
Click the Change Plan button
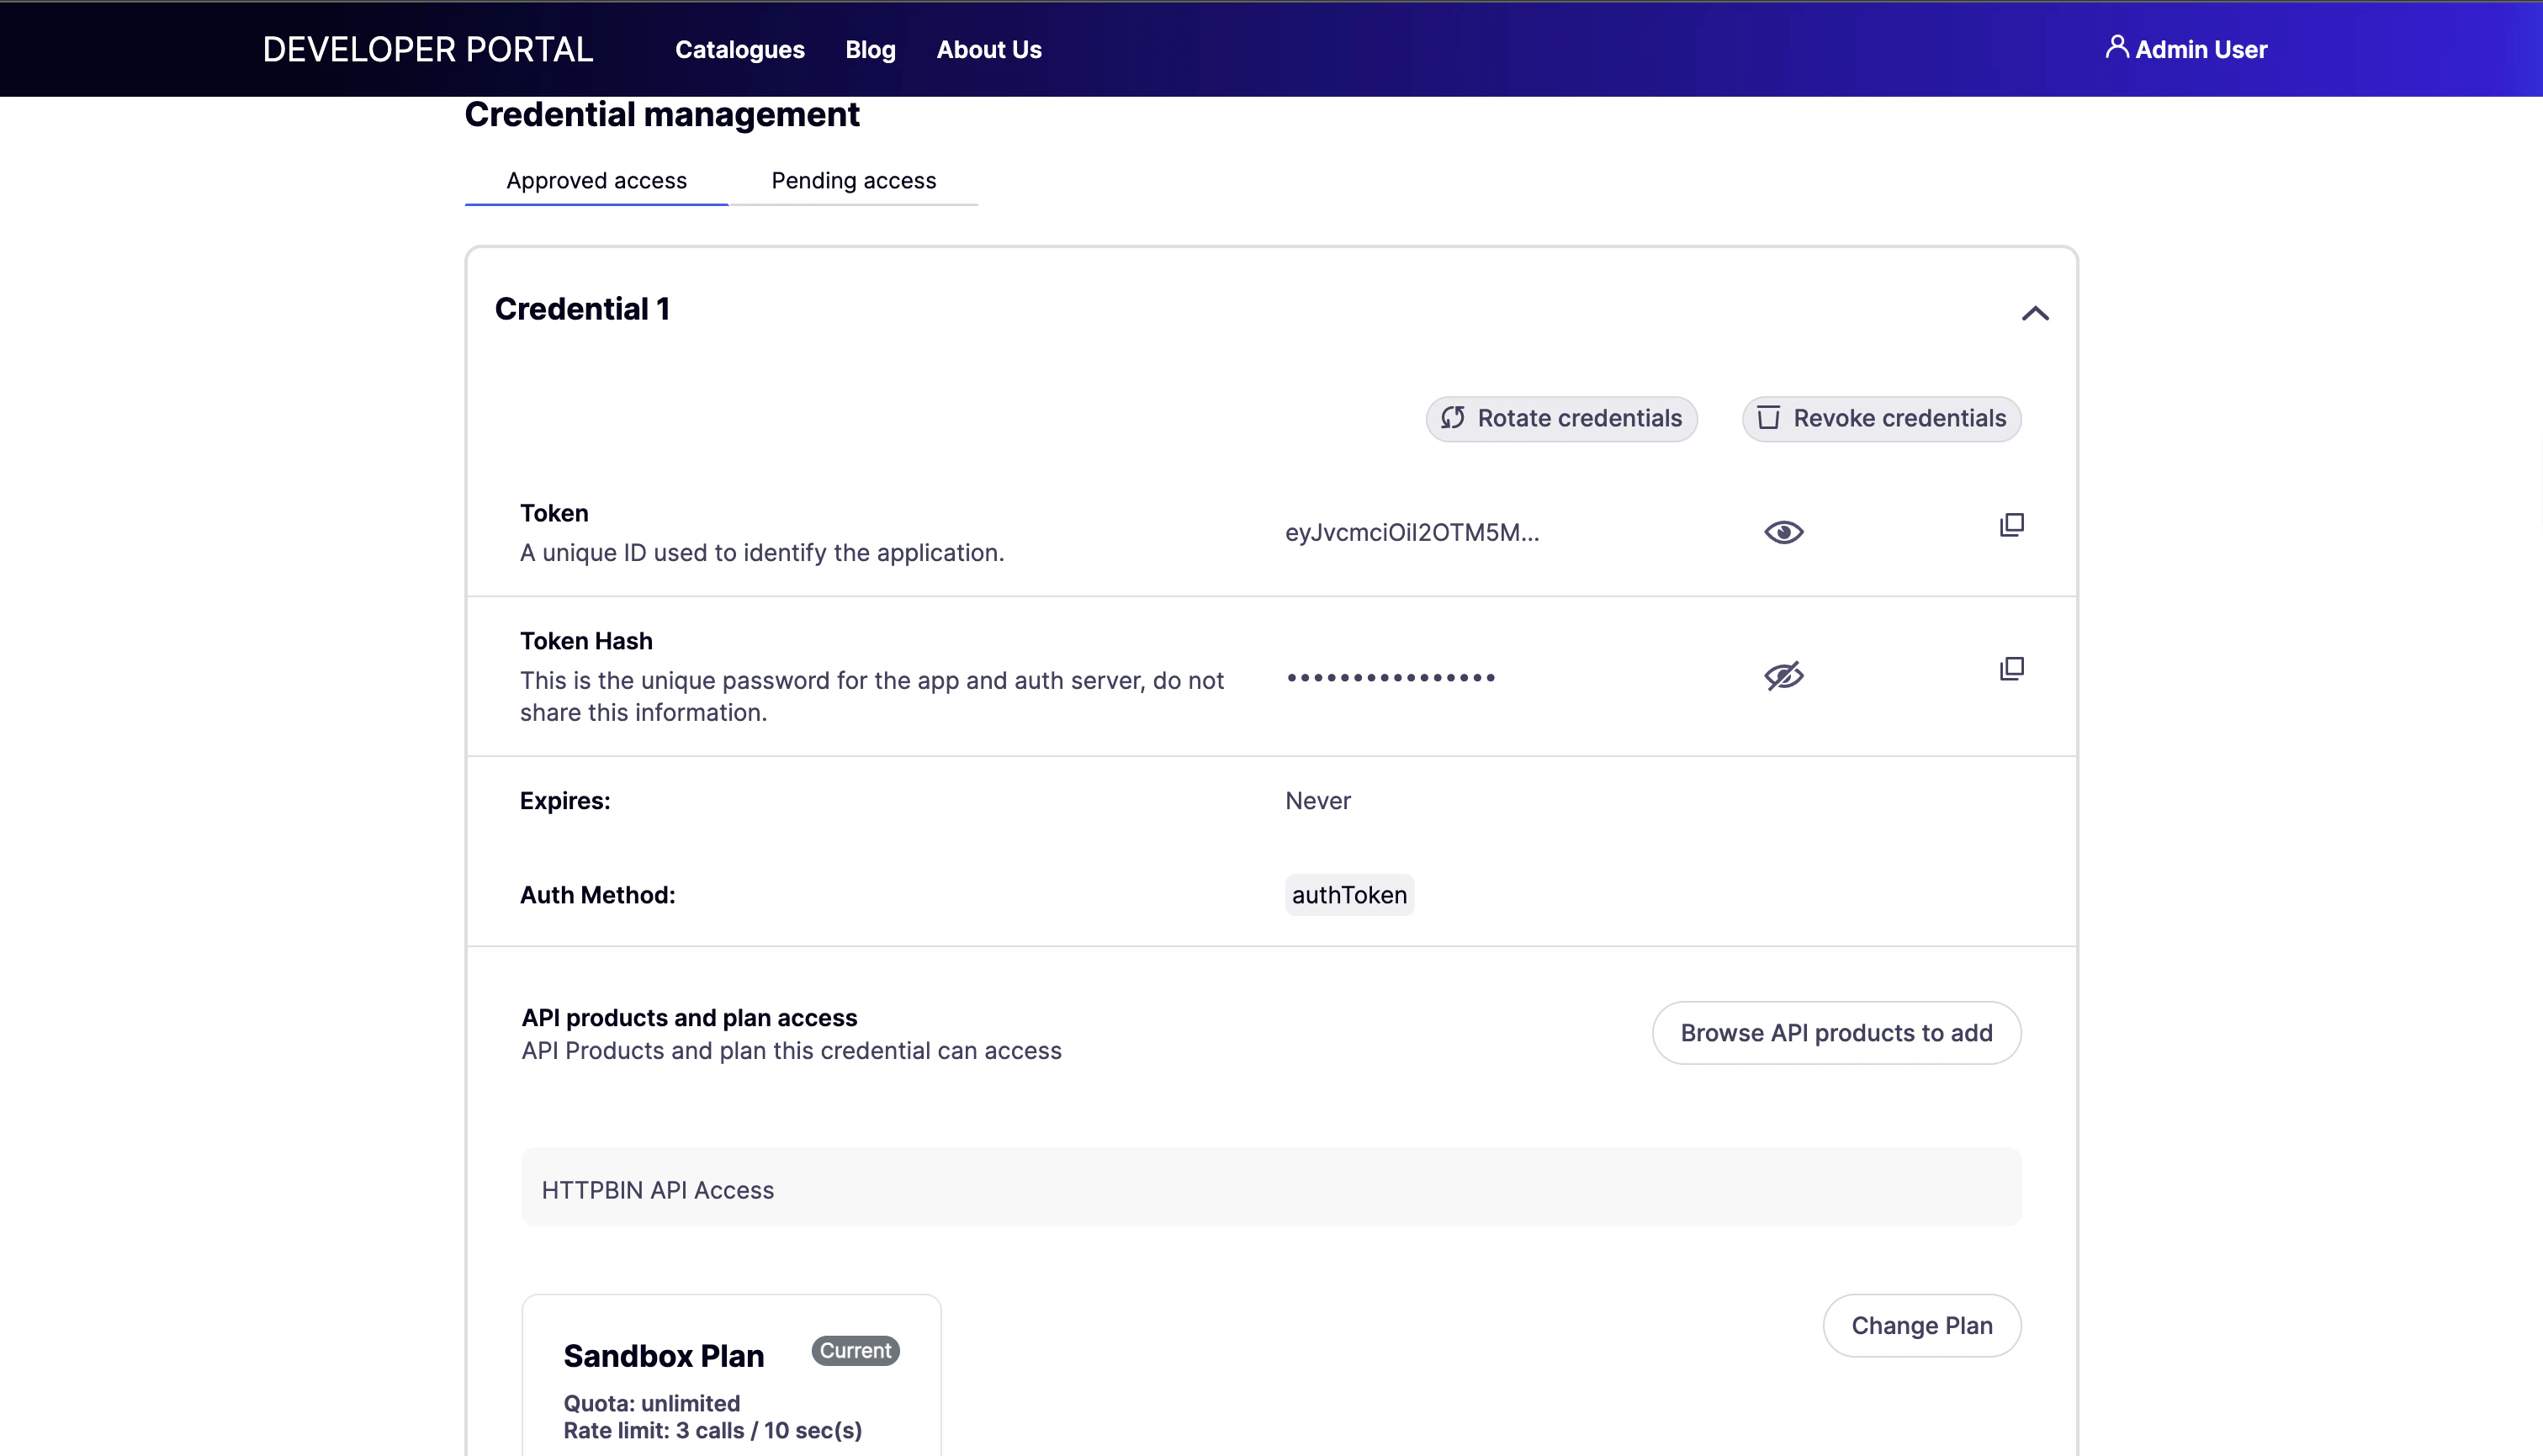click(x=1921, y=1325)
